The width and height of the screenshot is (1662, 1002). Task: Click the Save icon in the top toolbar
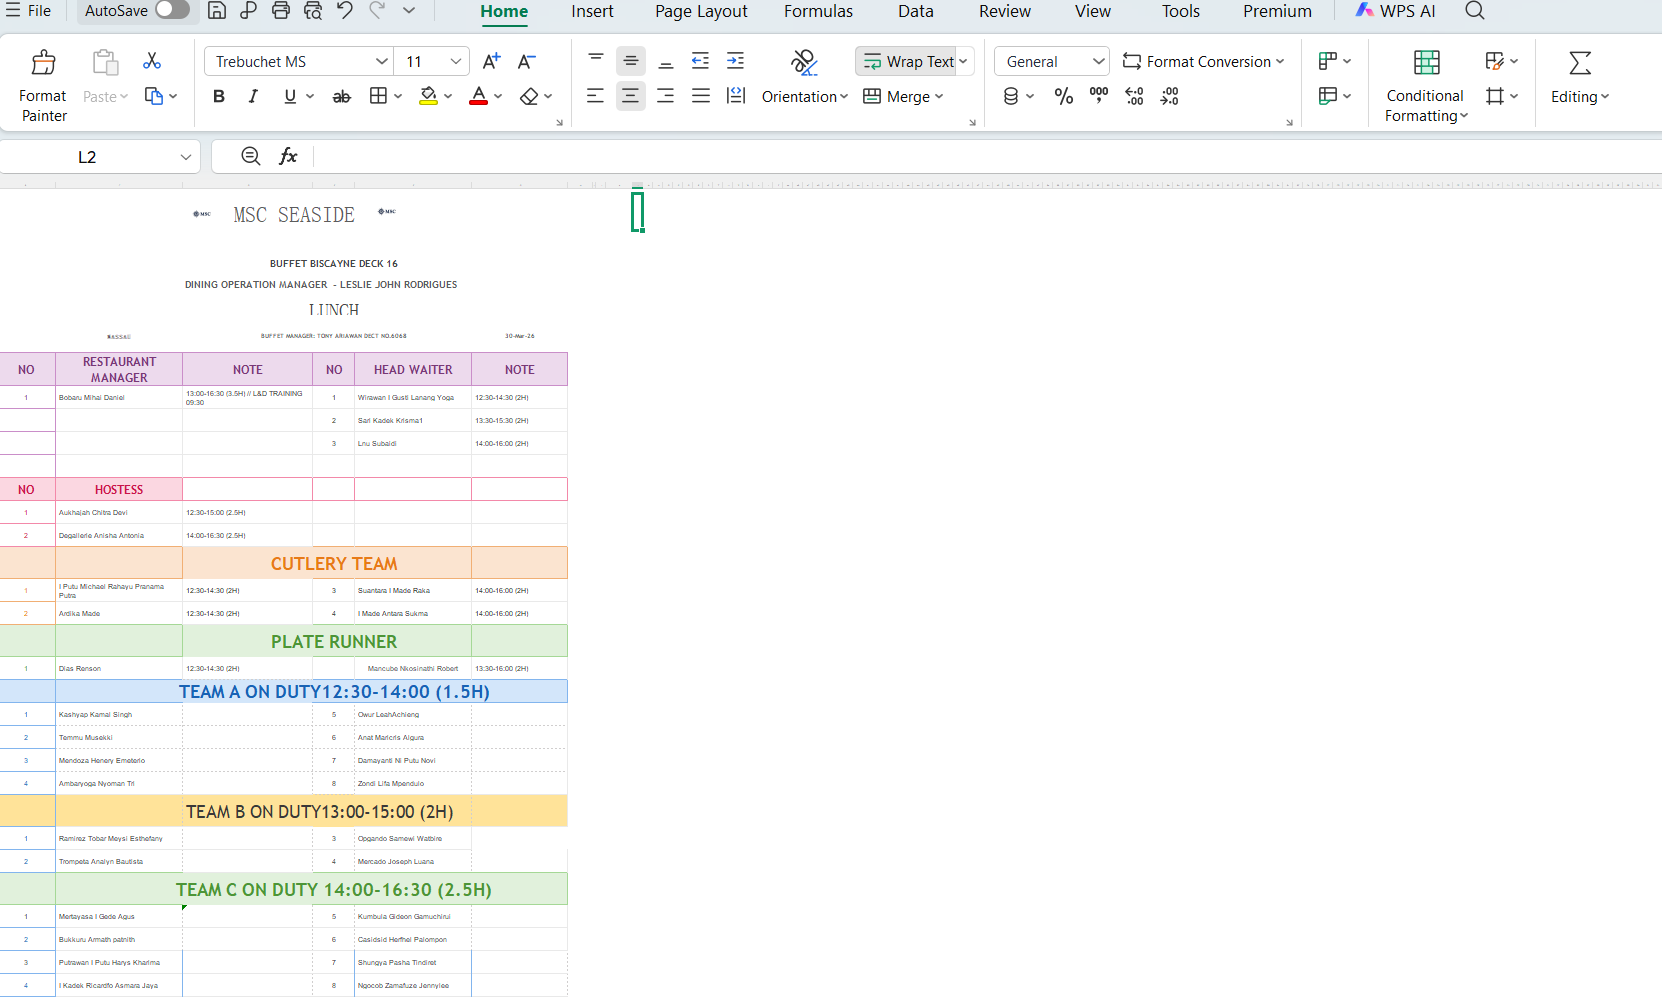(x=217, y=11)
